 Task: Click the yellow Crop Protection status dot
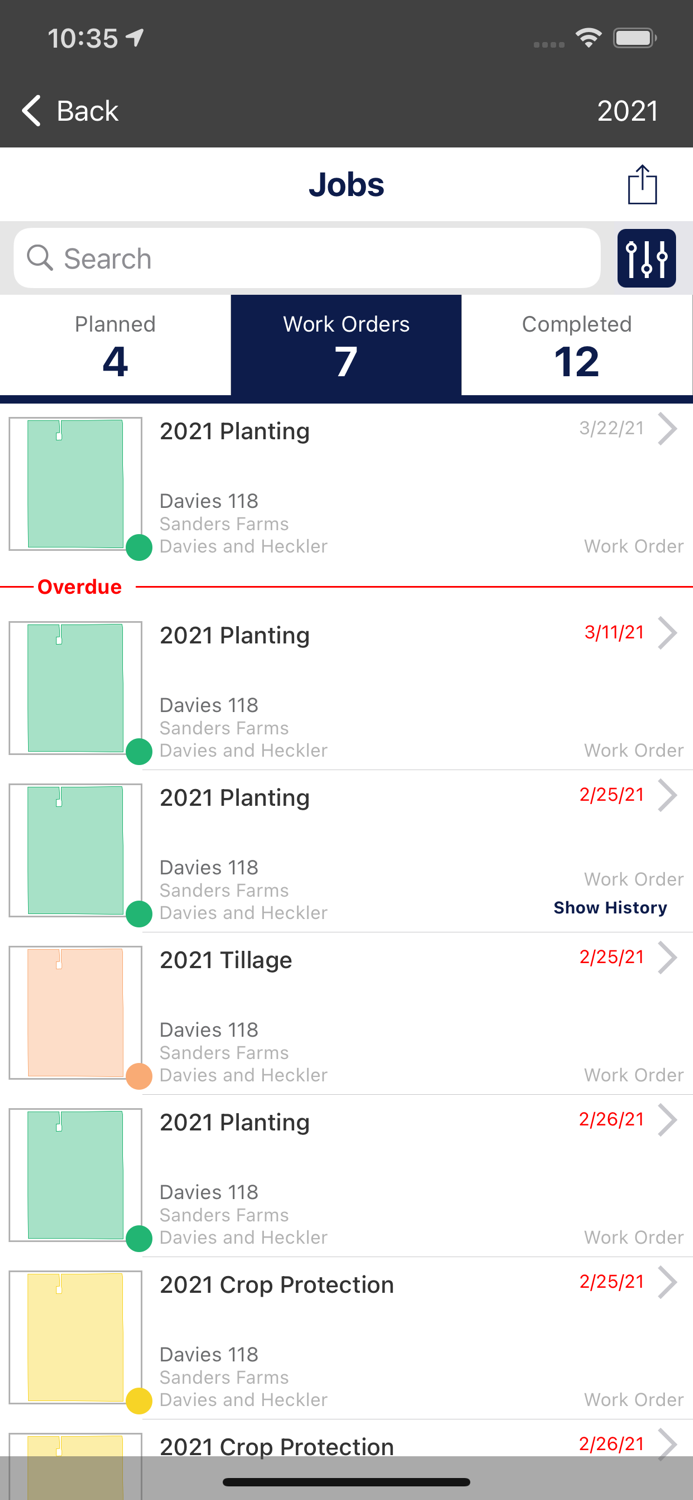tap(139, 1401)
